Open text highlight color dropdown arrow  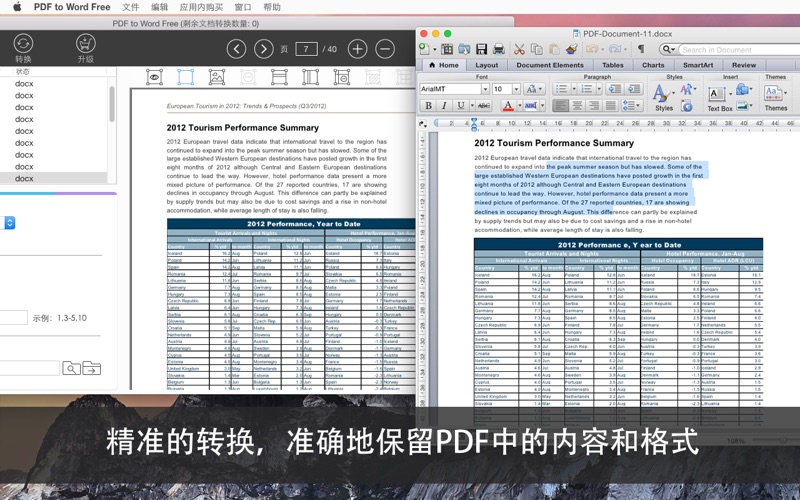point(542,106)
